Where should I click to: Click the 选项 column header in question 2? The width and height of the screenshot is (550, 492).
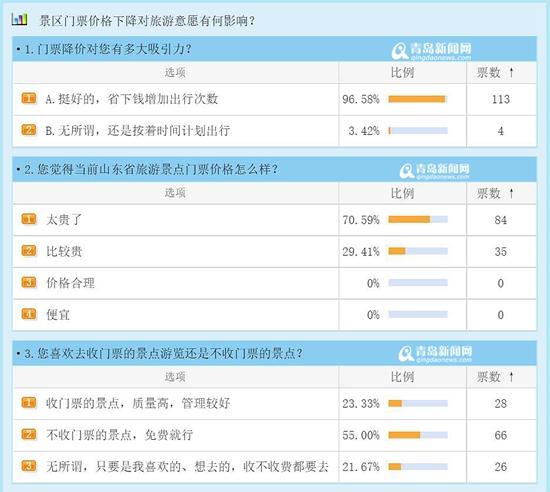[175, 193]
